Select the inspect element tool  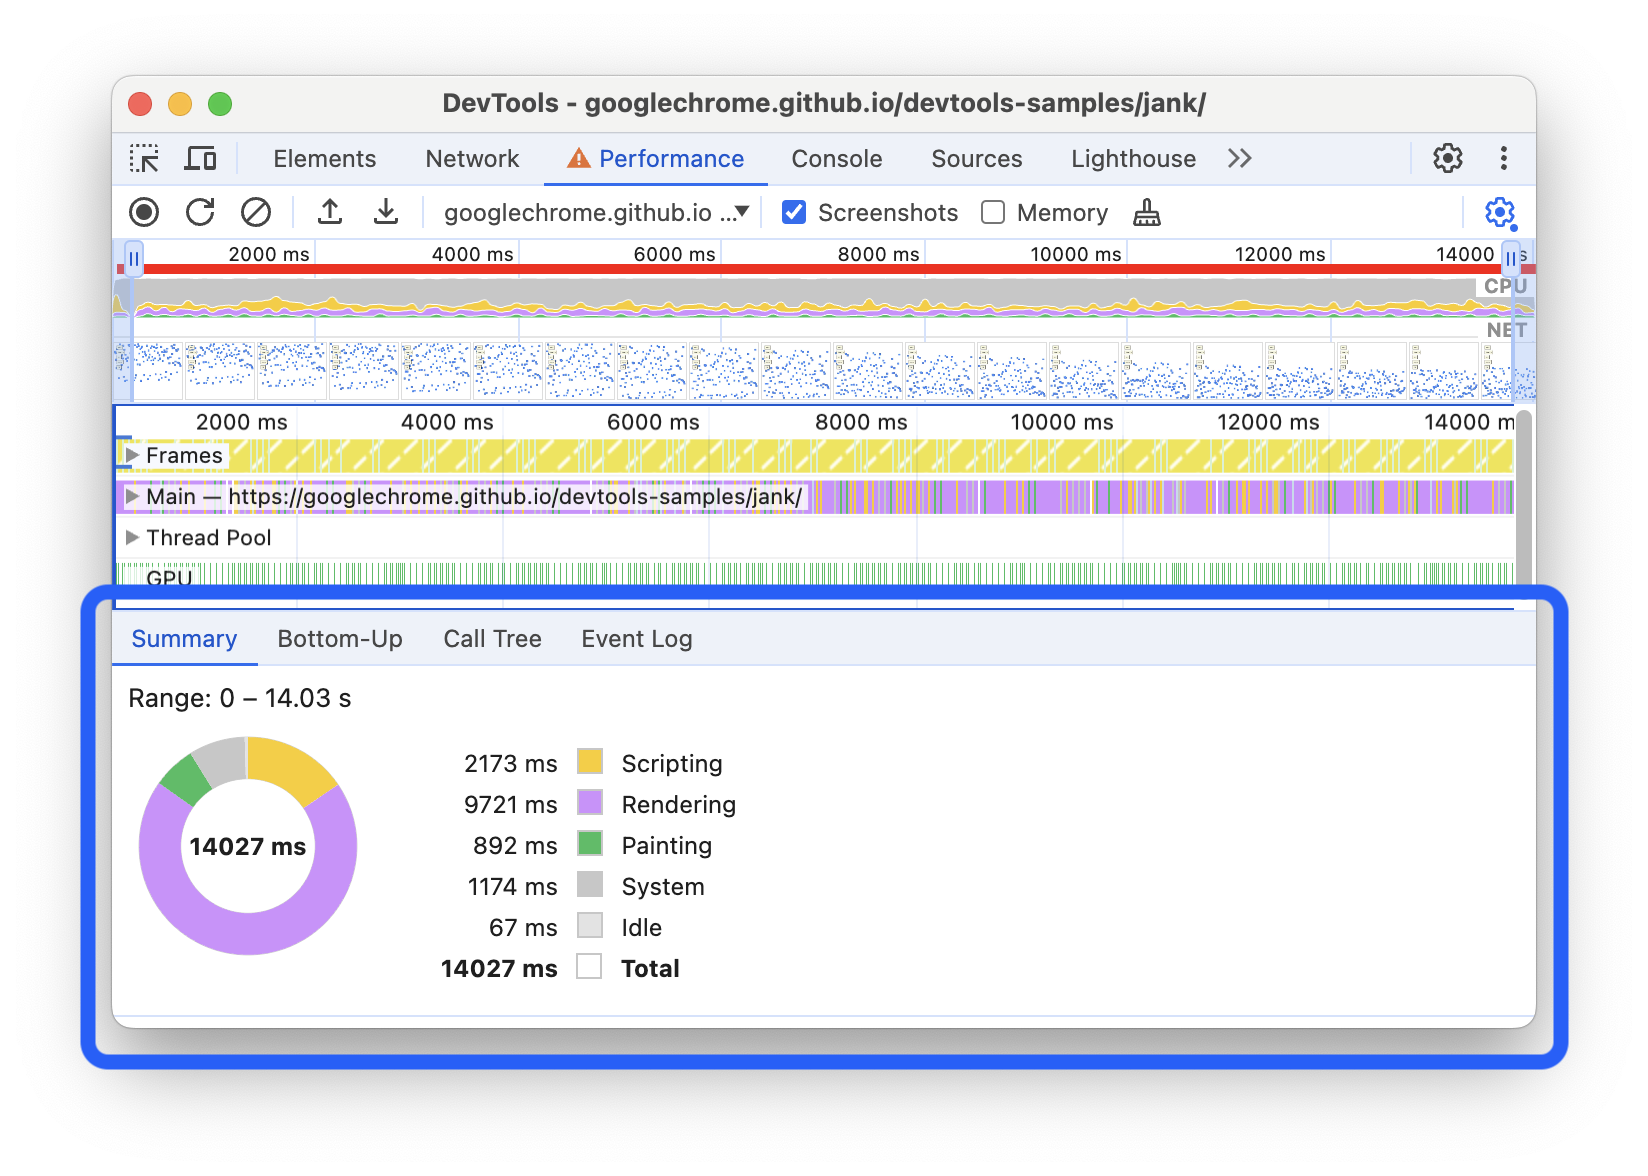pyautogui.click(x=145, y=158)
